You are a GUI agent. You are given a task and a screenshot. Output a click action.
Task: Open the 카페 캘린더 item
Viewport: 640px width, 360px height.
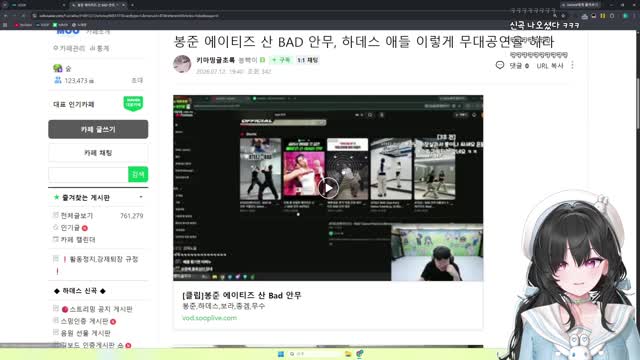coord(78,239)
